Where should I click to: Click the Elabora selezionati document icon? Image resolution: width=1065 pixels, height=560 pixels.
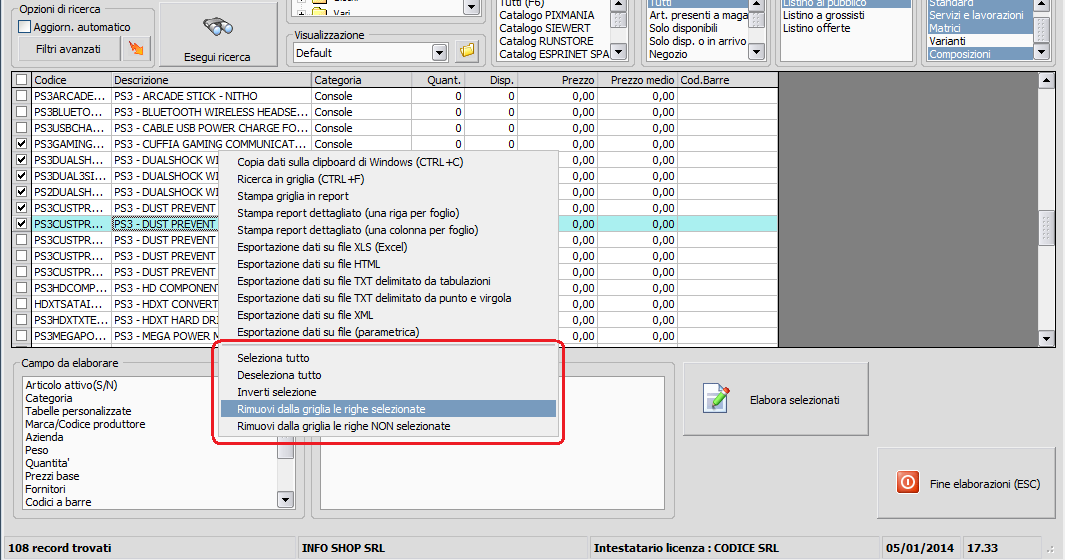pyautogui.click(x=717, y=399)
